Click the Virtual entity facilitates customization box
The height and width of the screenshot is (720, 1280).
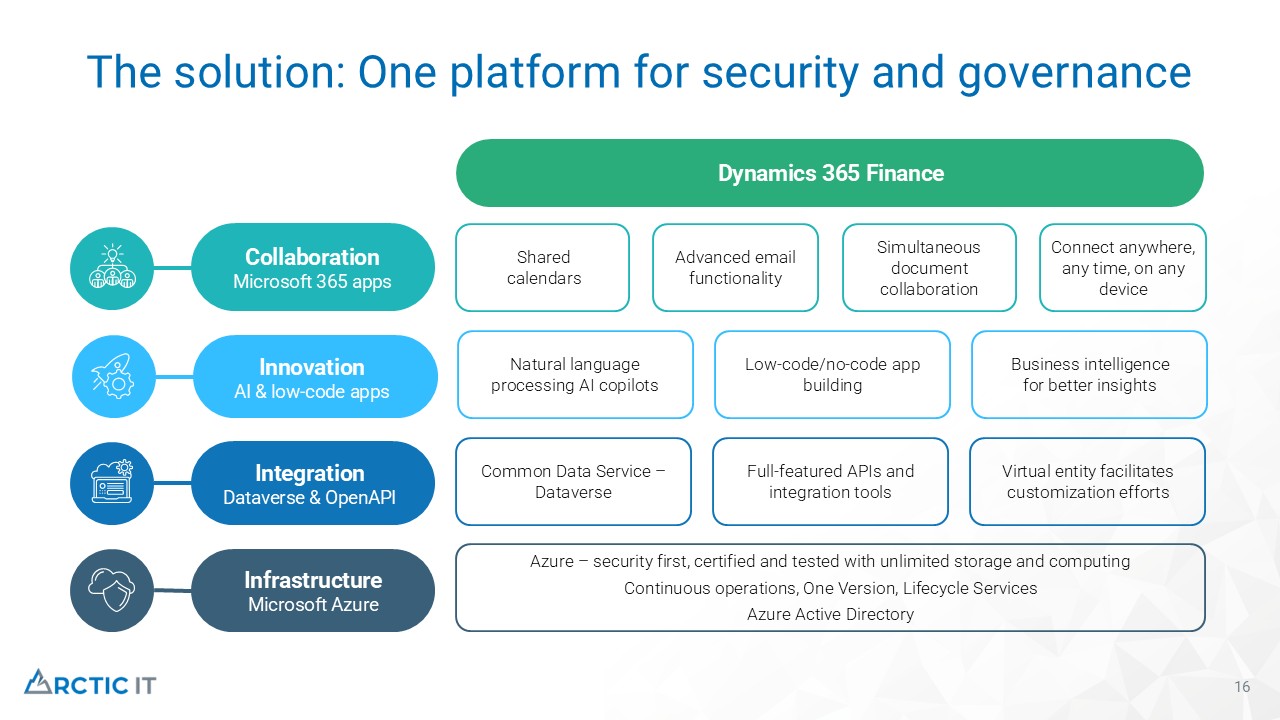point(1087,481)
